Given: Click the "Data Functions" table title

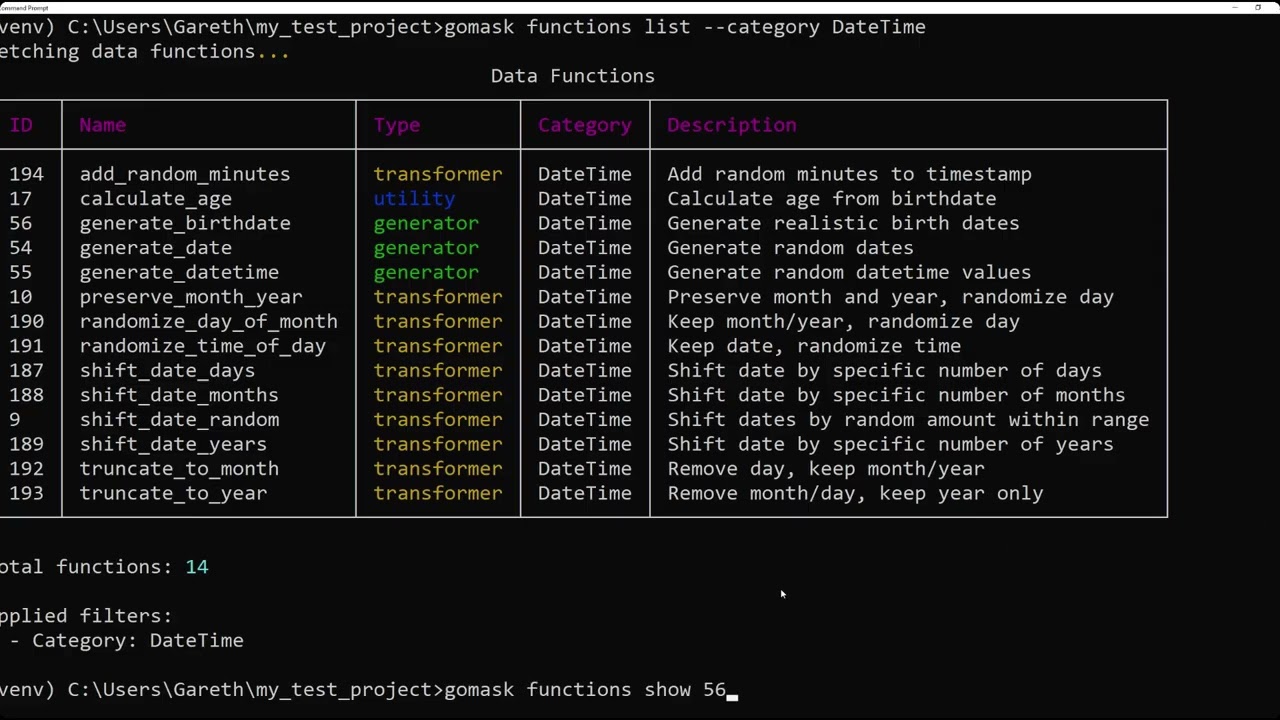Looking at the screenshot, I should coord(572,76).
